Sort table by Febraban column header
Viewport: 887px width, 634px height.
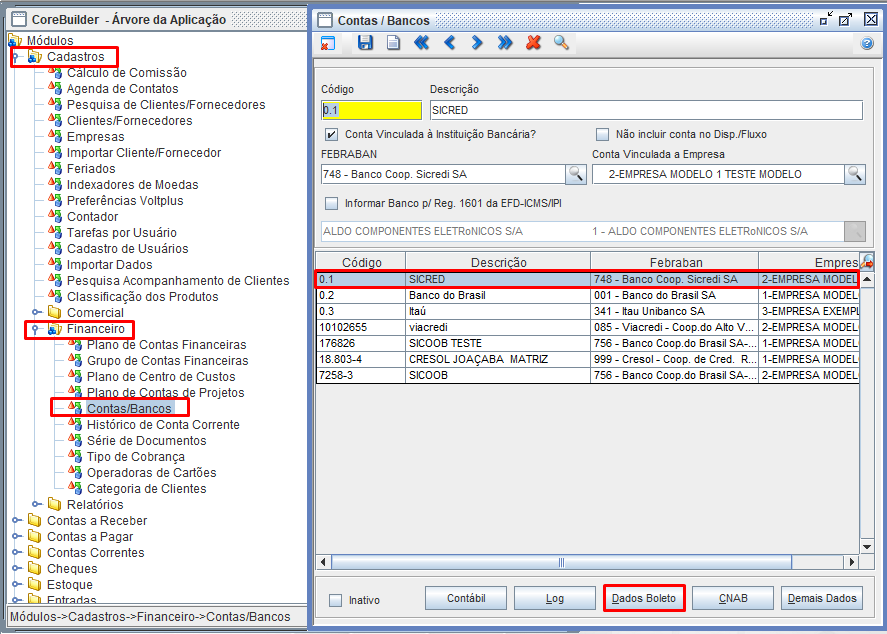click(x=675, y=262)
